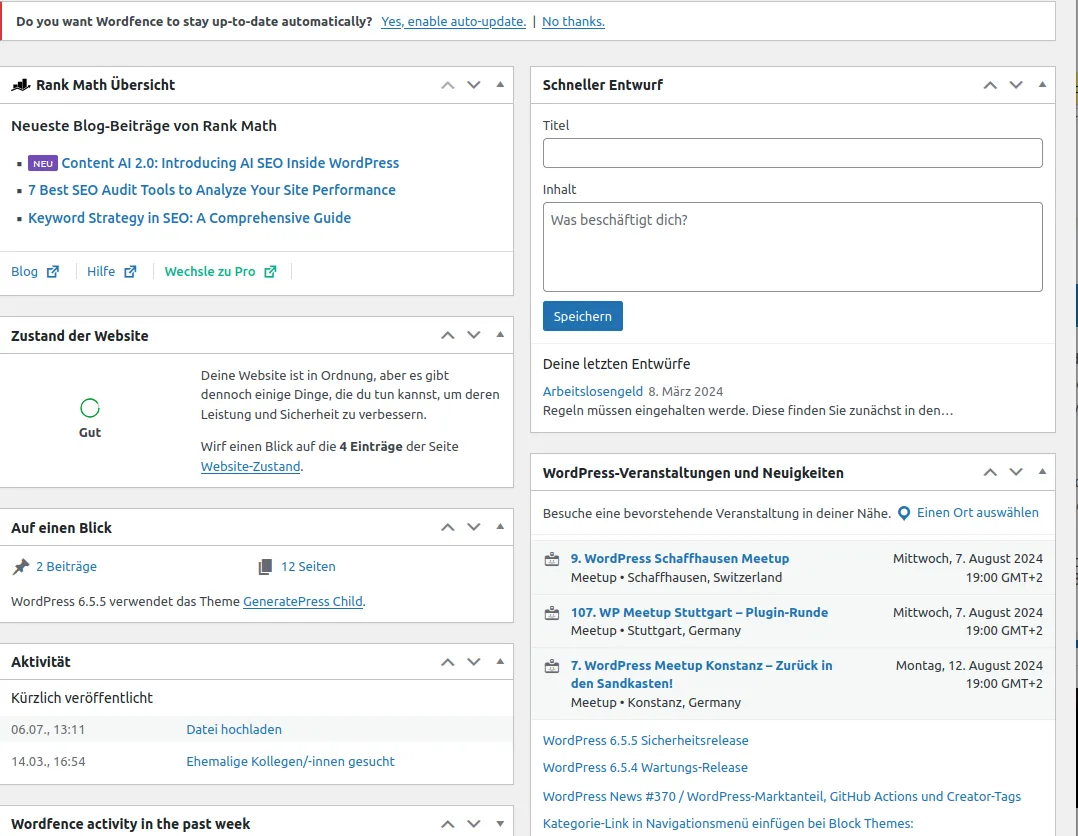
Task: Move Zustand der Website panel up
Action: (x=448, y=336)
